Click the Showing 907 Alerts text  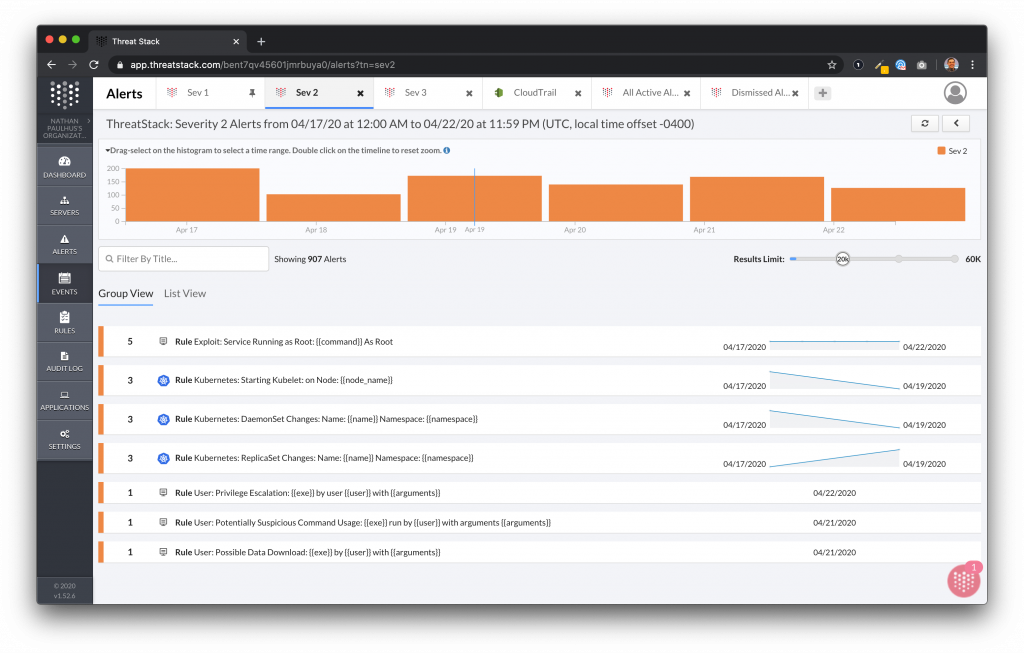click(310, 259)
